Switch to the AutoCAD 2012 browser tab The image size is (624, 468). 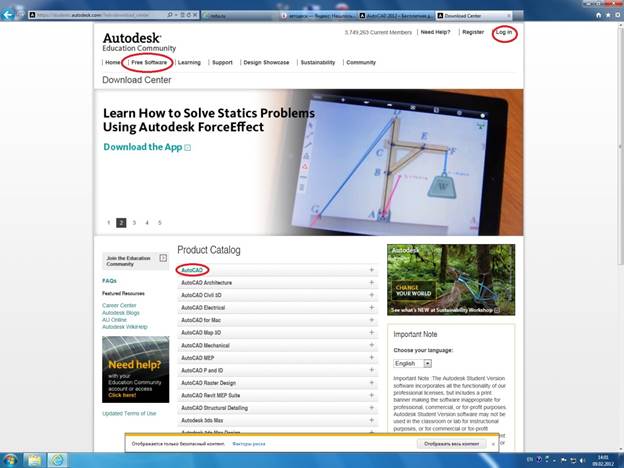(396, 16)
